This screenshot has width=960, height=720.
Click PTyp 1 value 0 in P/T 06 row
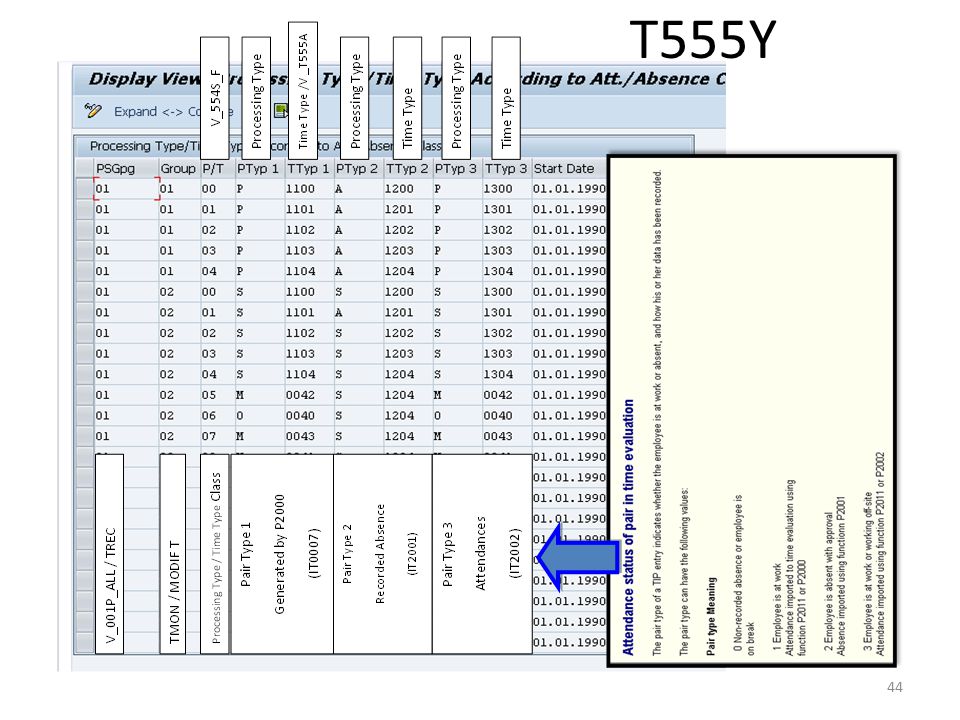pyautogui.click(x=259, y=416)
